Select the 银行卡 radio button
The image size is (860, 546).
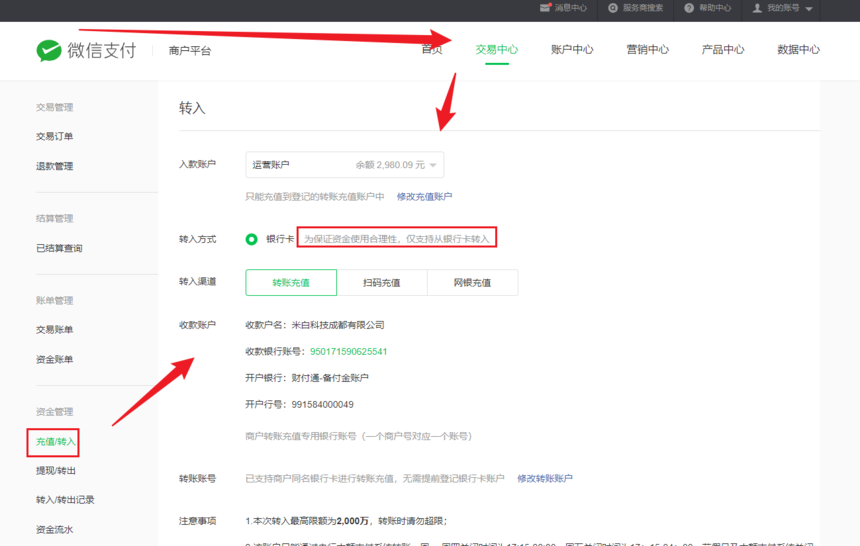click(251, 239)
